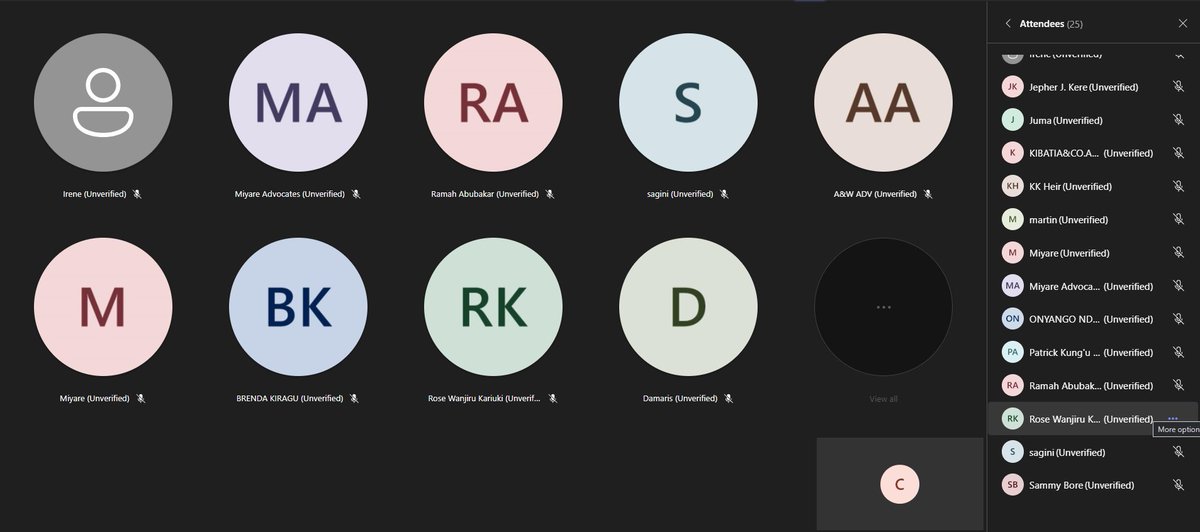Click the D participant tile for Damaris

pyautogui.click(x=688, y=307)
